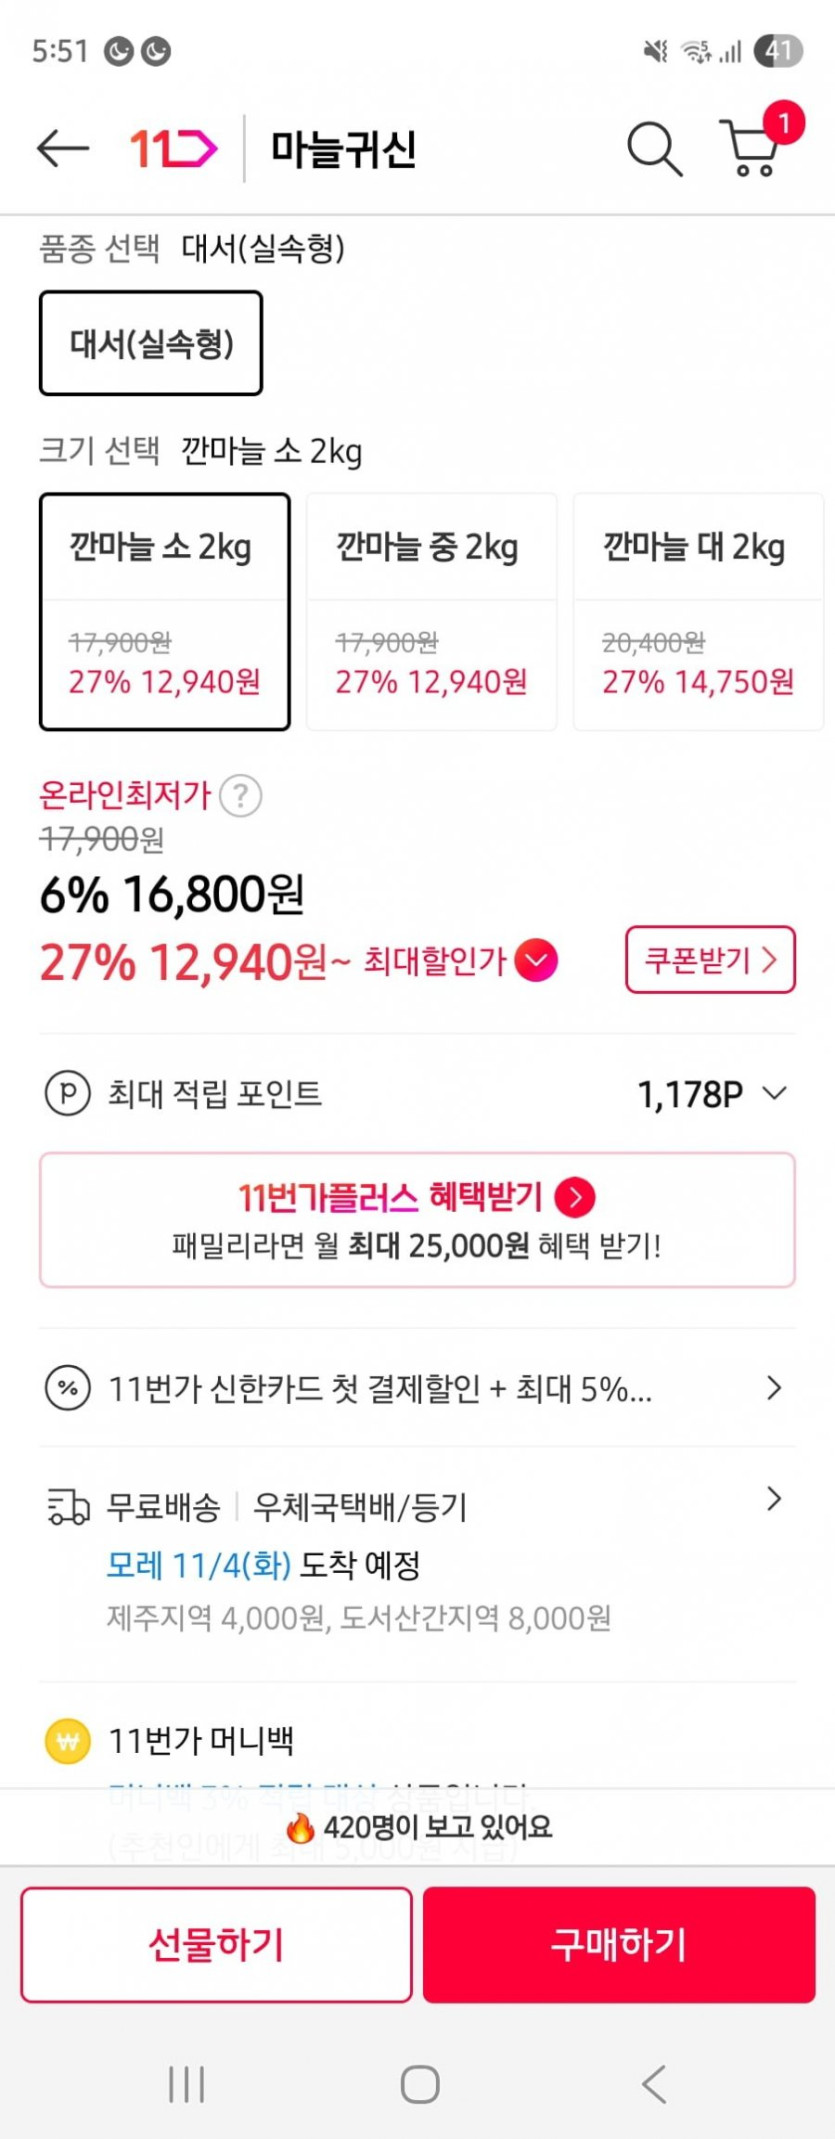Tap the 구매하기 purchase button
This screenshot has width=835, height=2139.
point(619,1945)
